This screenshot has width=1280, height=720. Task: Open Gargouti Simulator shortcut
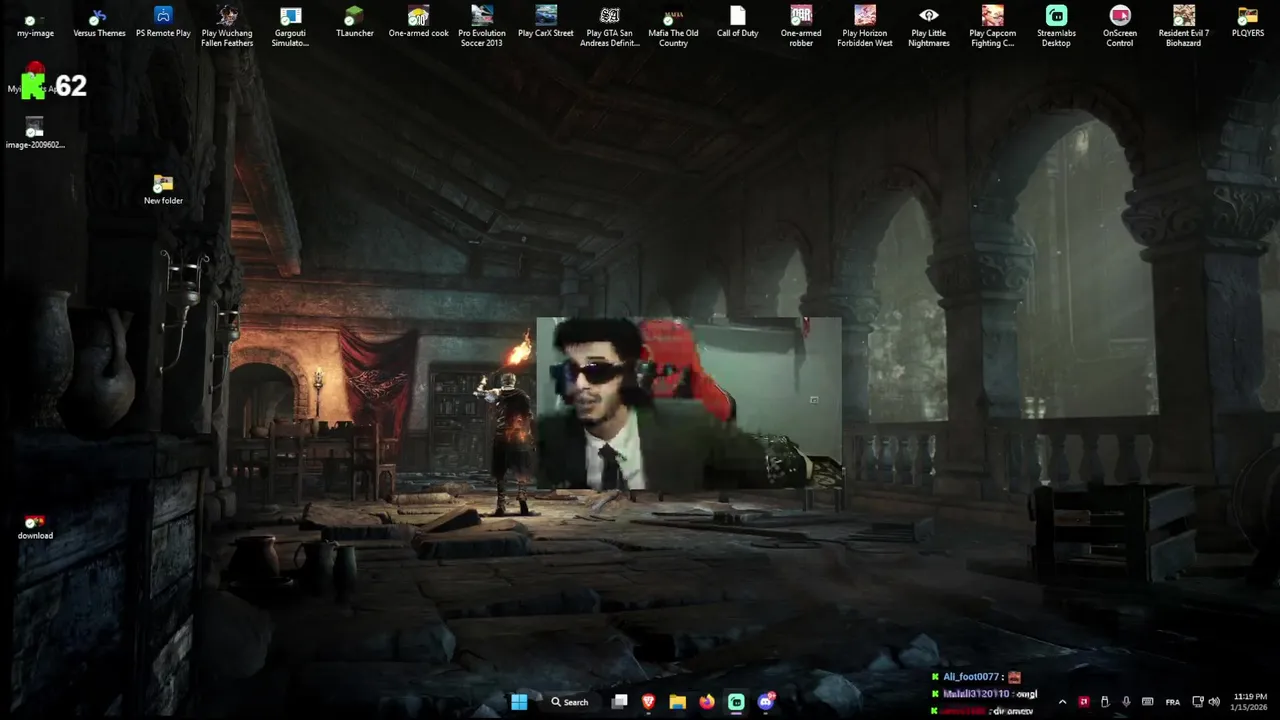[291, 27]
